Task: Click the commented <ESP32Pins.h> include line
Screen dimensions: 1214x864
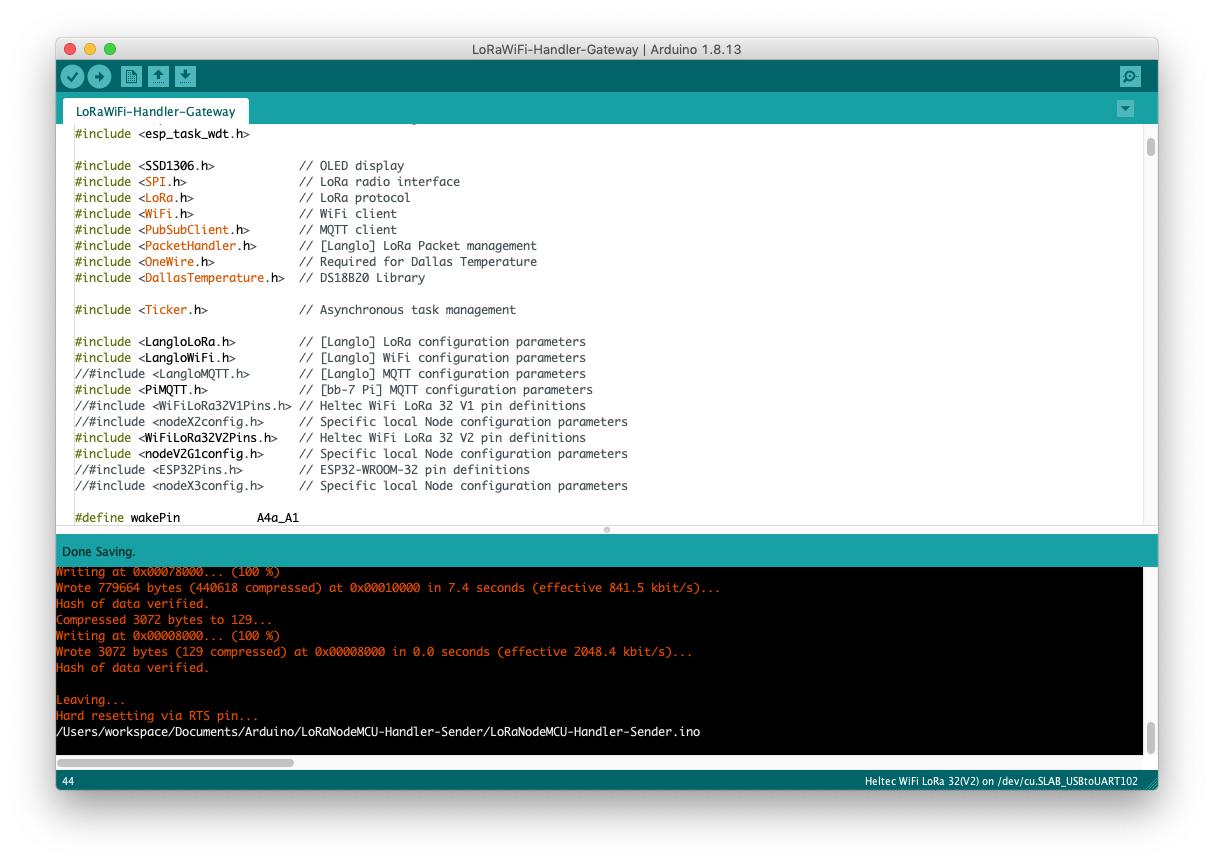Action: click(x=302, y=470)
